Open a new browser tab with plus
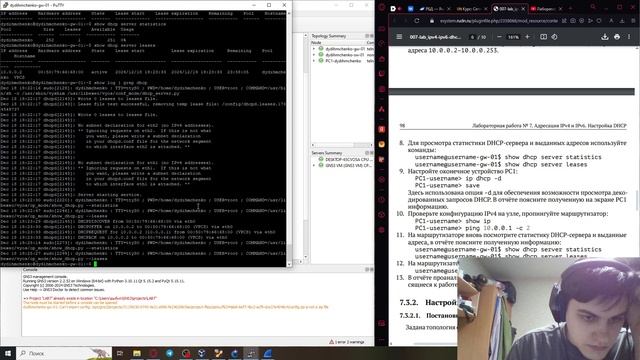The image size is (640, 360). (570, 8)
